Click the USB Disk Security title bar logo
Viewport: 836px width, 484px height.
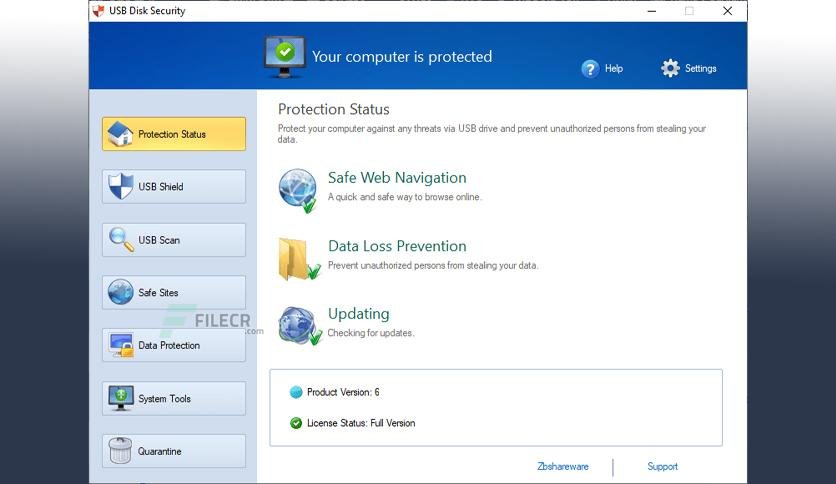click(98, 11)
